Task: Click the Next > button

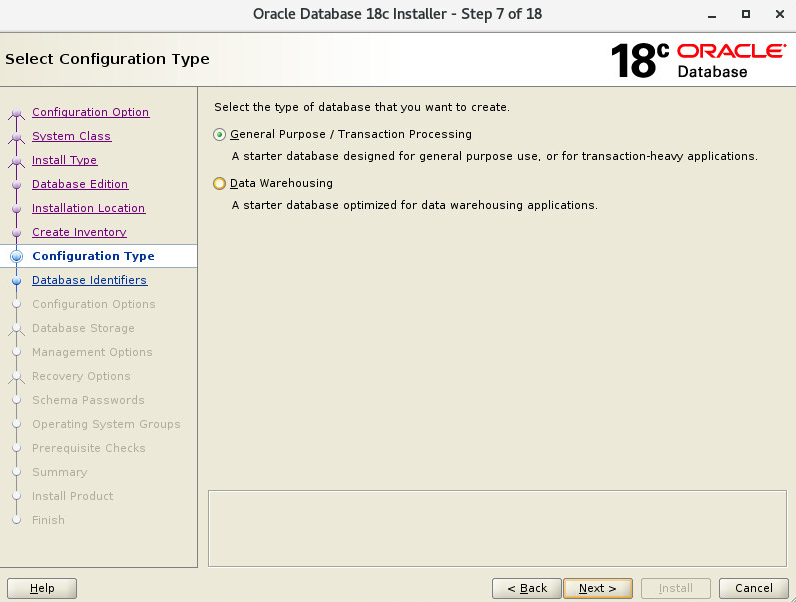Action: pyautogui.click(x=598, y=588)
